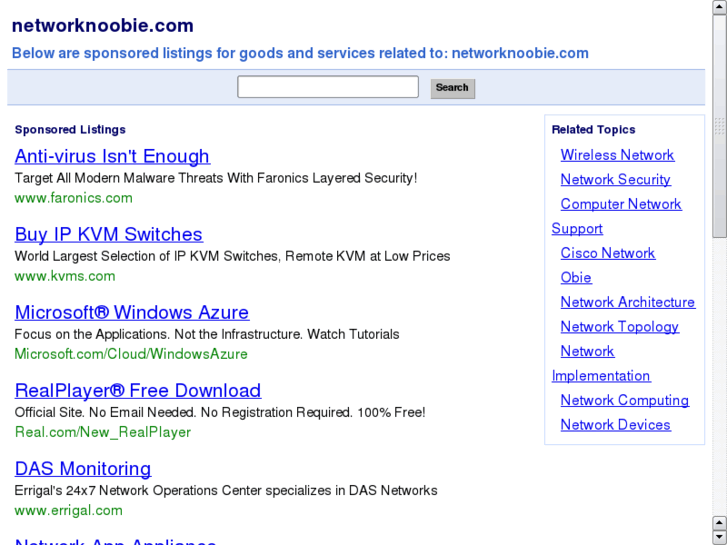The image size is (727, 545).
Task: Click the Real.com/New_RealPlayer URL text
Action: (102, 432)
